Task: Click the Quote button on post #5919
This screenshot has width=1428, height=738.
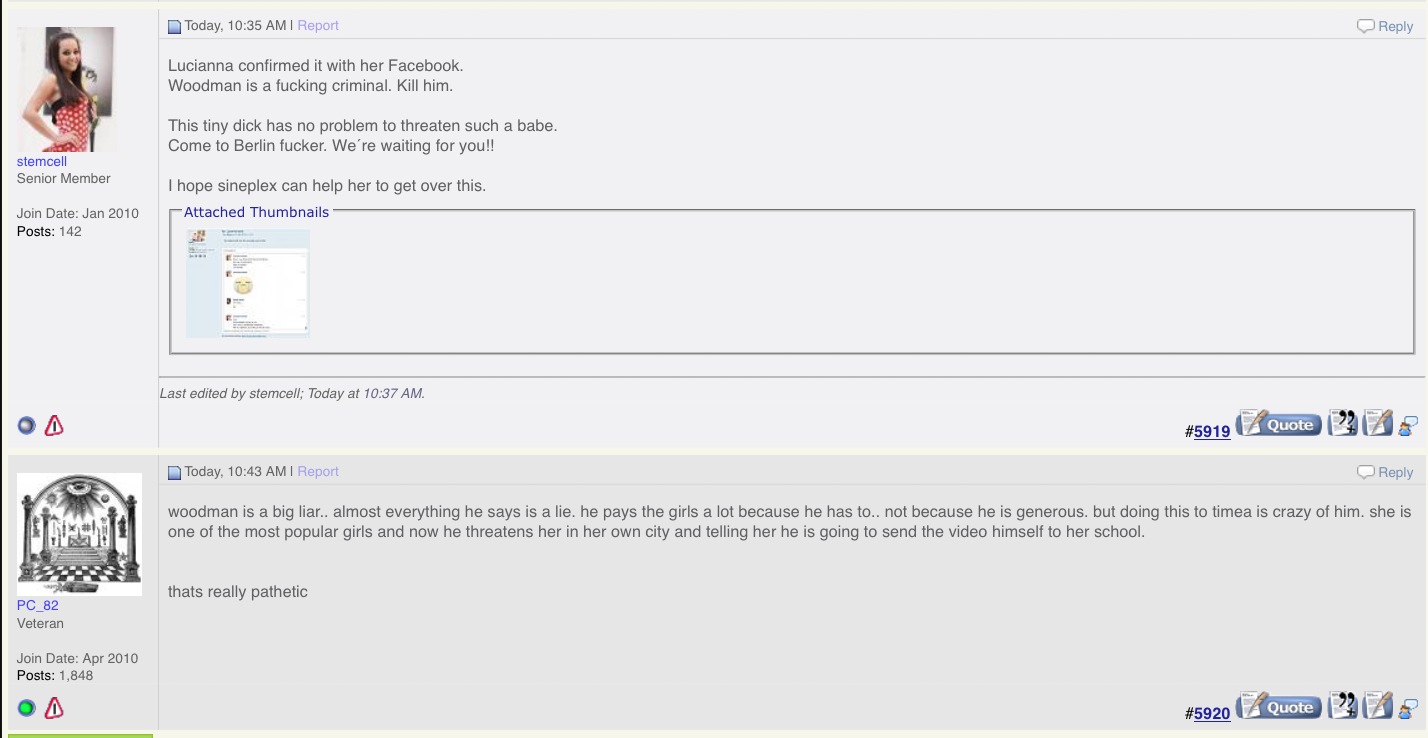Action: [1278, 424]
